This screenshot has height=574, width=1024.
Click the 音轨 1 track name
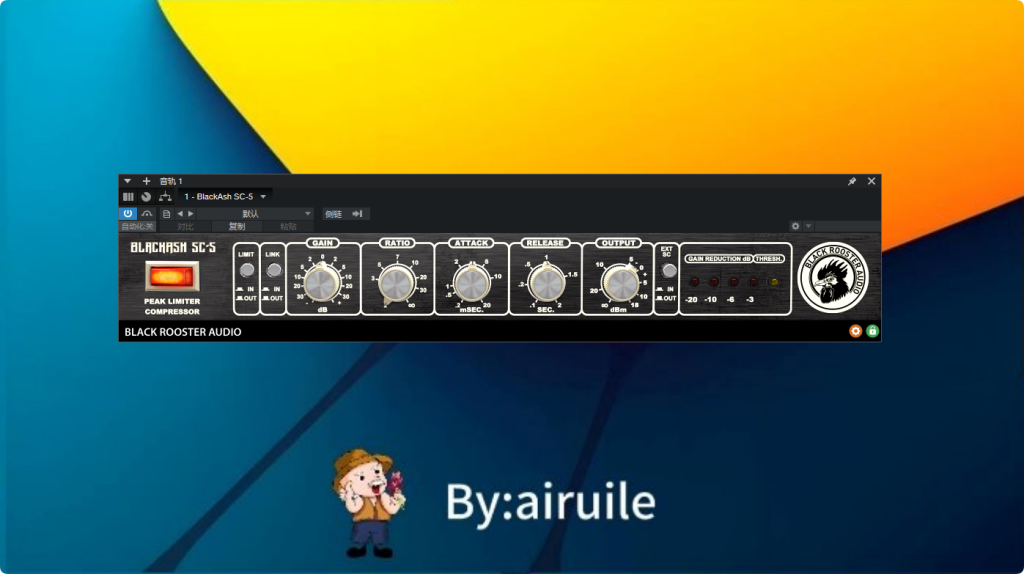171,181
